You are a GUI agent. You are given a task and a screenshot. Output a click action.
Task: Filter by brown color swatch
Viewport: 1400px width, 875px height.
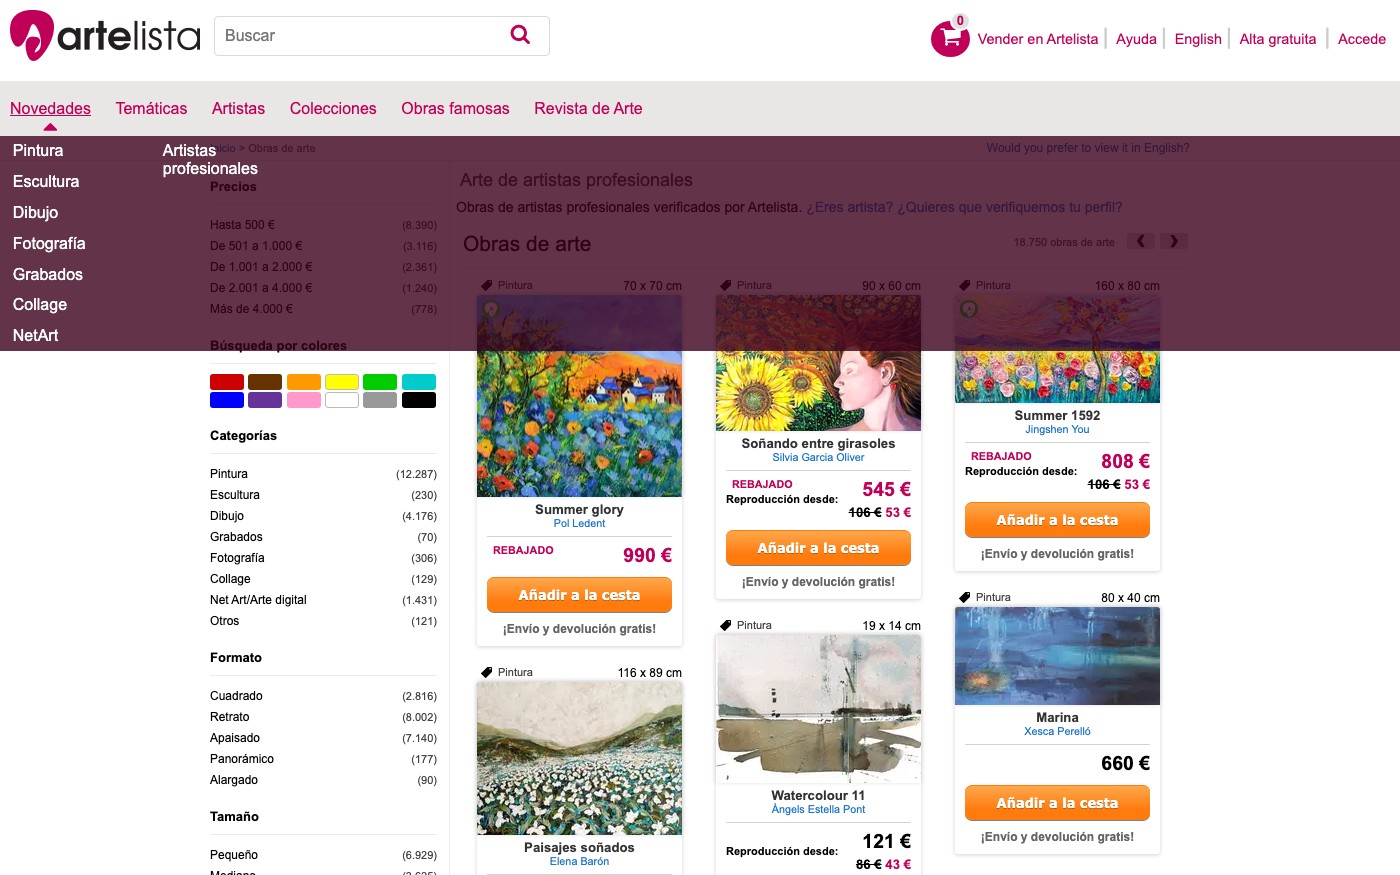[x=265, y=381]
